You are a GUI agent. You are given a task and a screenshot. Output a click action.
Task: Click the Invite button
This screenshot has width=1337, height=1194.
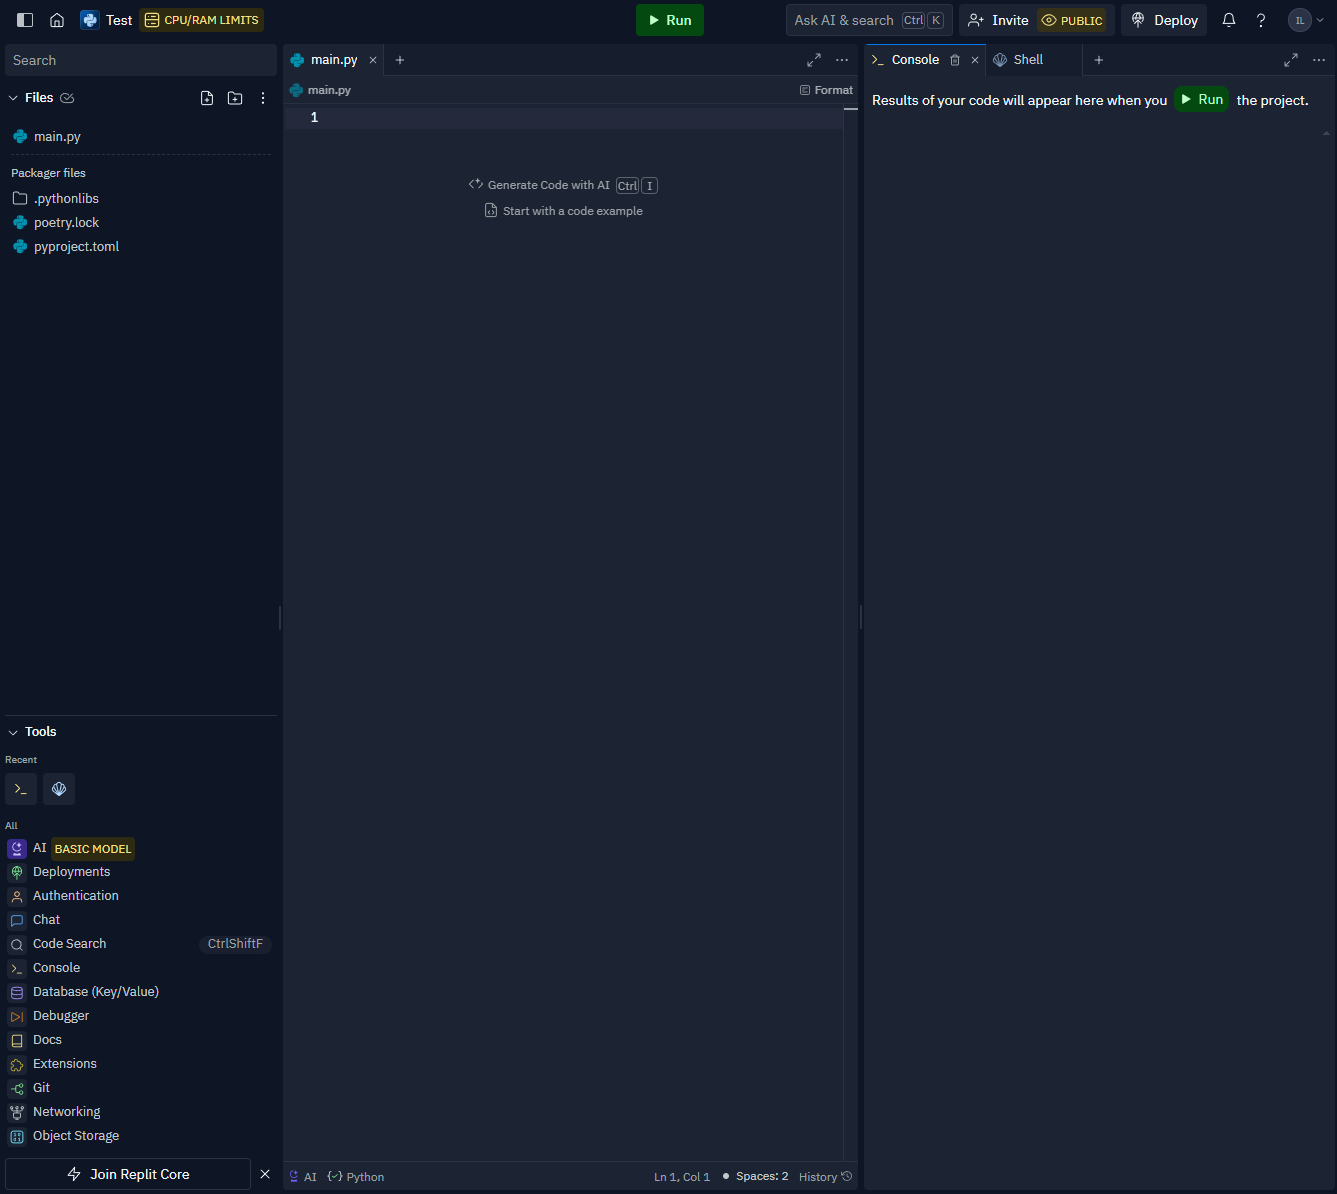point(998,20)
